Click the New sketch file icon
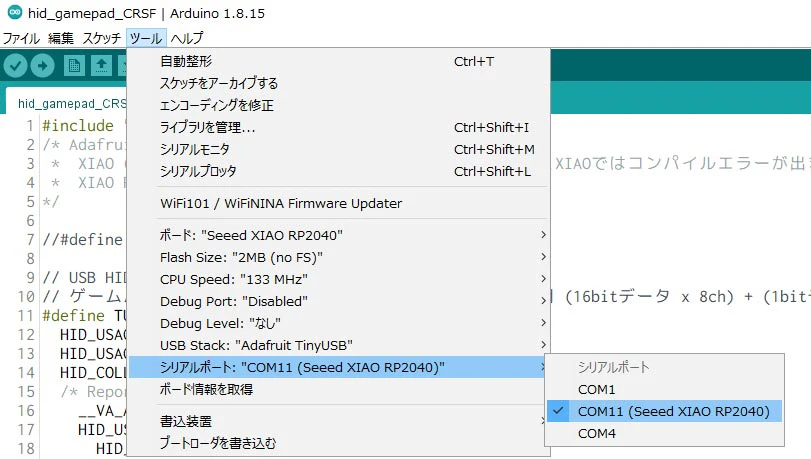The image size is (811, 459). [74, 66]
